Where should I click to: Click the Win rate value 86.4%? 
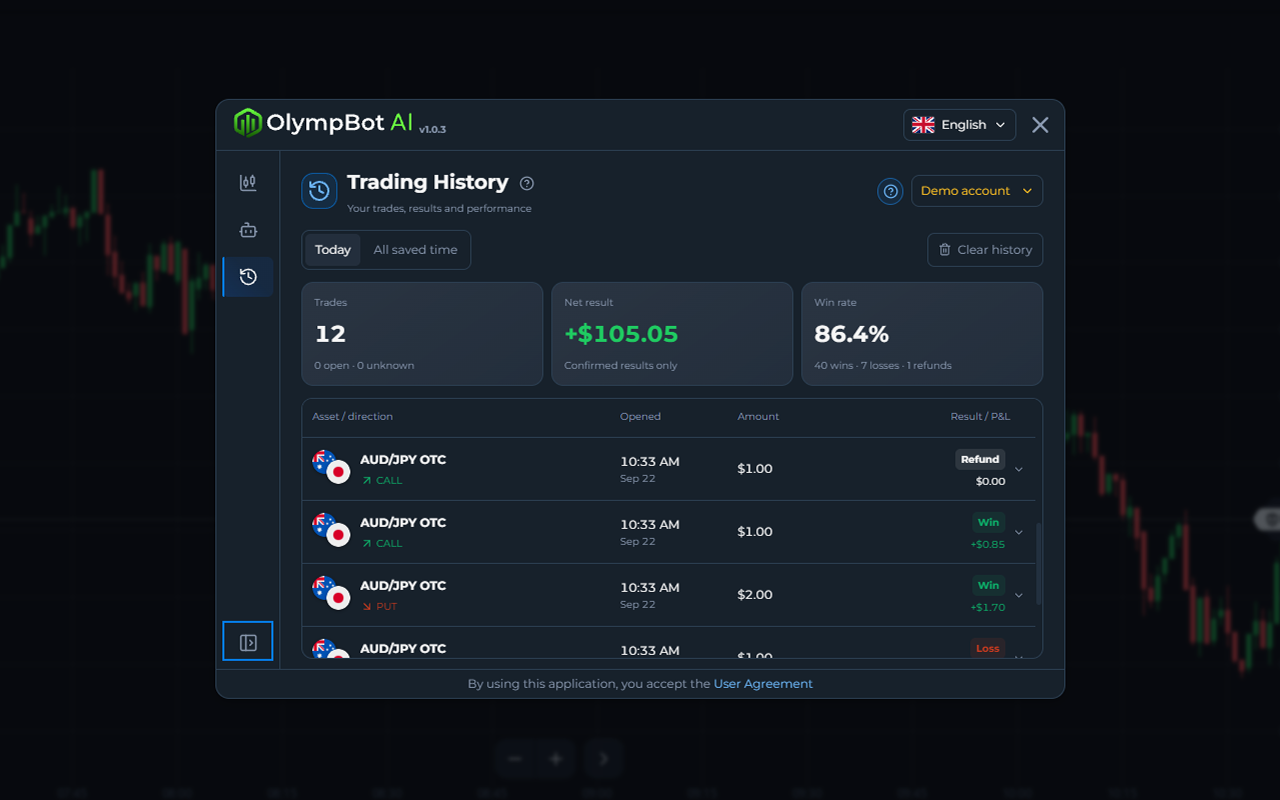click(x=851, y=334)
